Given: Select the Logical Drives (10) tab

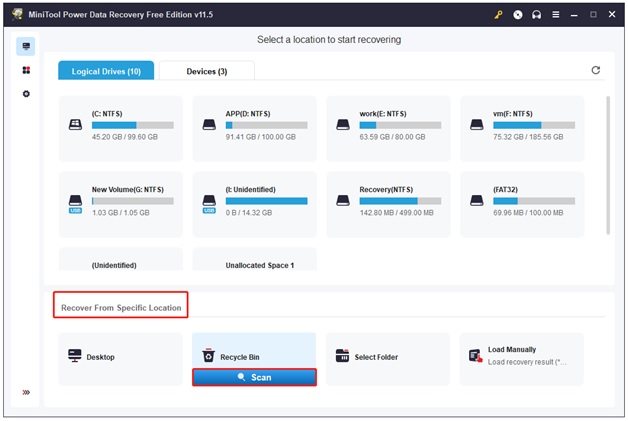Looking at the screenshot, I should pyautogui.click(x=105, y=71).
